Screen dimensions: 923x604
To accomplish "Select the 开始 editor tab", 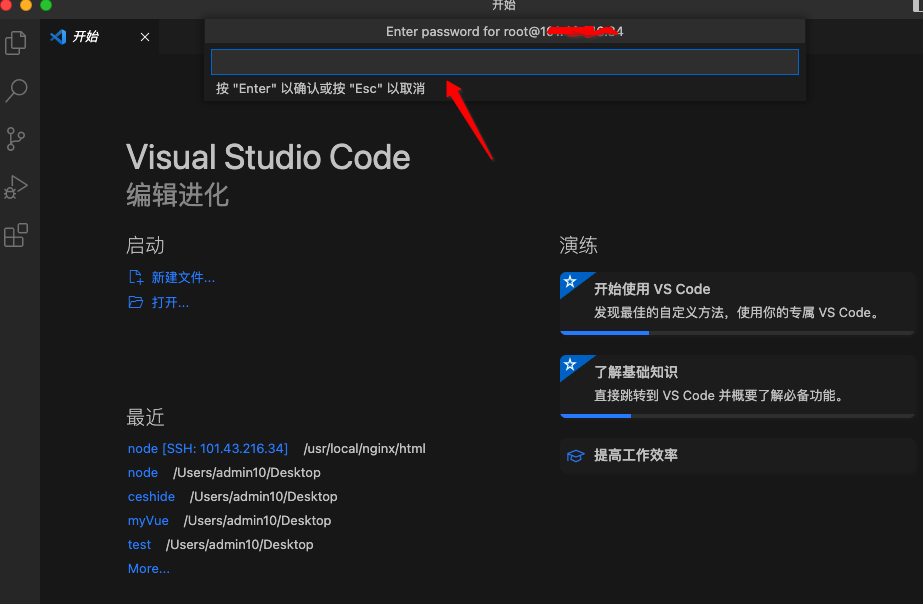I will pyautogui.click(x=99, y=36).
